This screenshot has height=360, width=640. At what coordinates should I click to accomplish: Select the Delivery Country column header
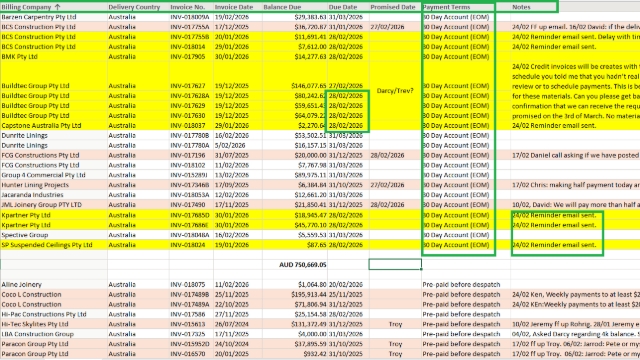[x=138, y=7]
